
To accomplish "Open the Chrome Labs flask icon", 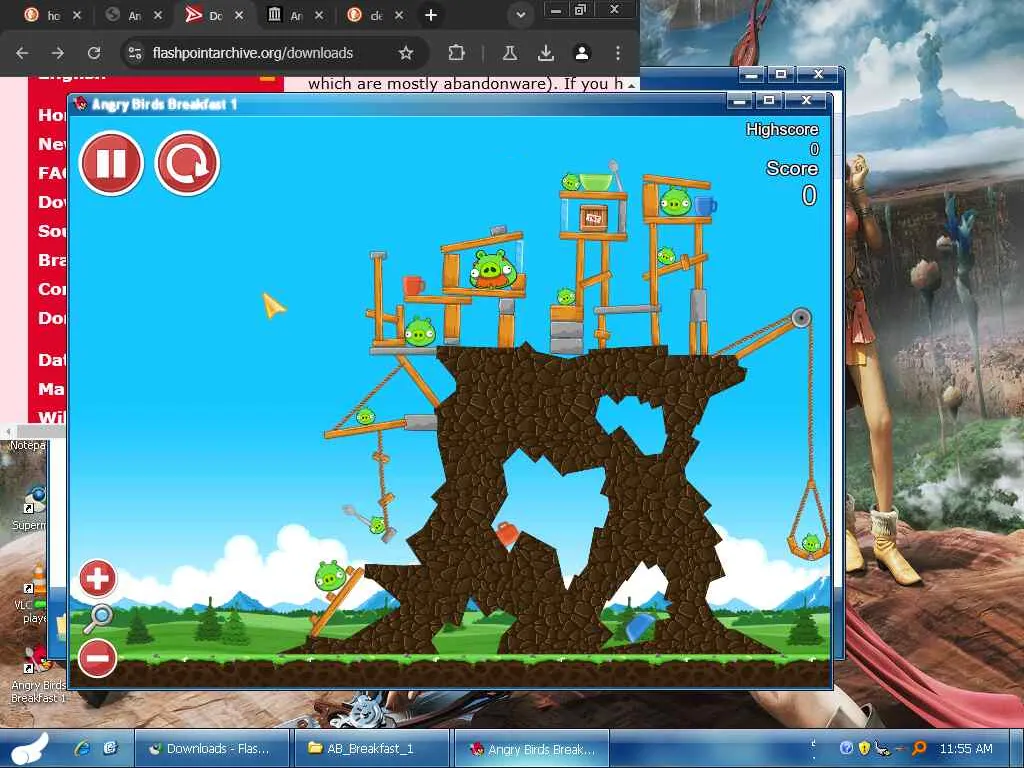I will pos(510,53).
